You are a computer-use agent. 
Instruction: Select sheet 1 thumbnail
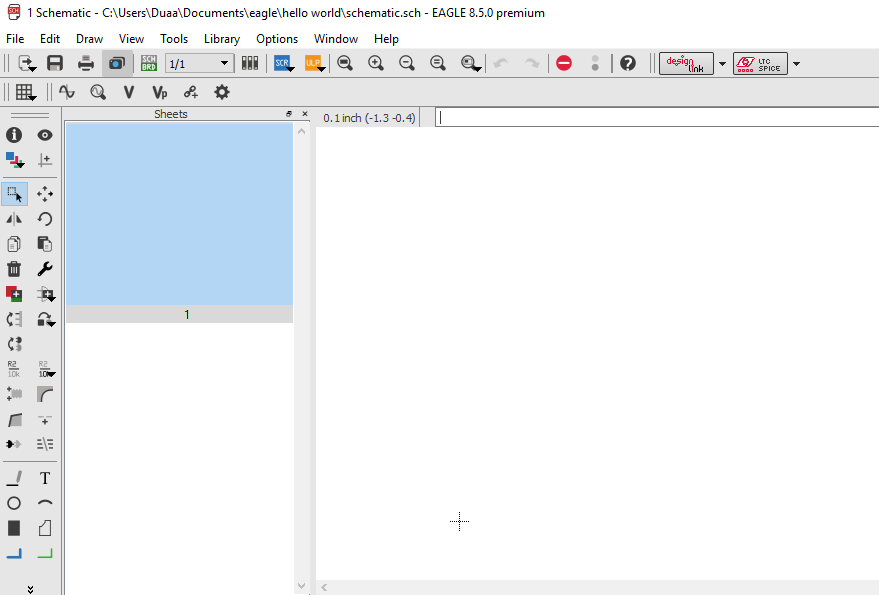pos(179,222)
